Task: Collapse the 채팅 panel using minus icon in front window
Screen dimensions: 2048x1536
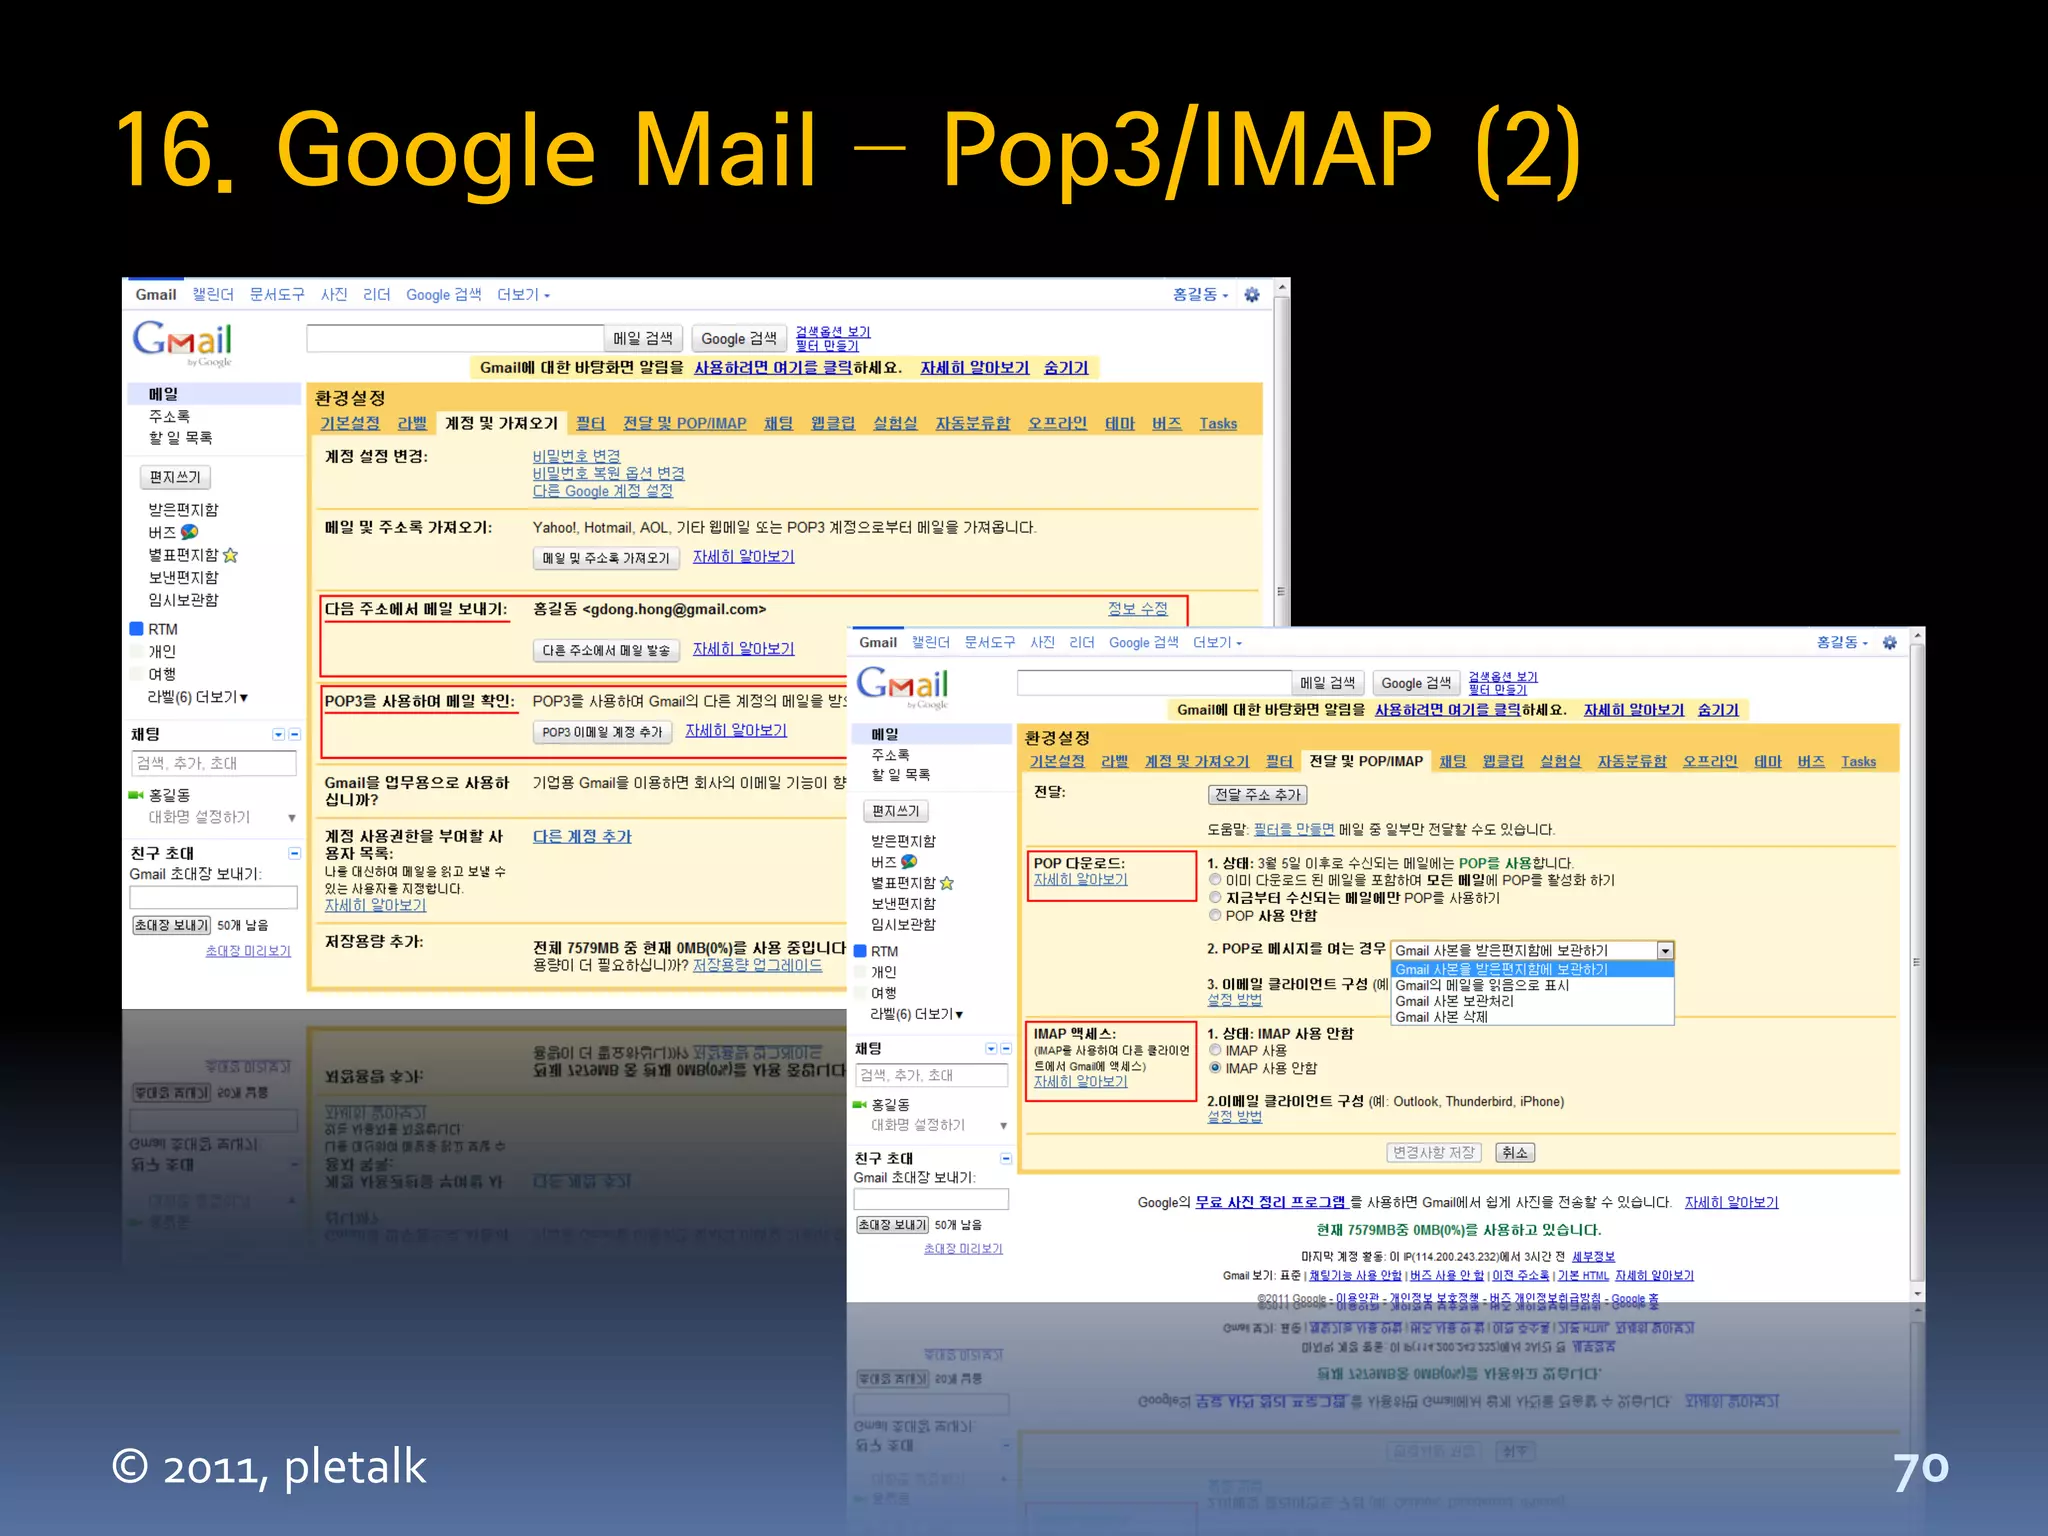Action: (1006, 1049)
